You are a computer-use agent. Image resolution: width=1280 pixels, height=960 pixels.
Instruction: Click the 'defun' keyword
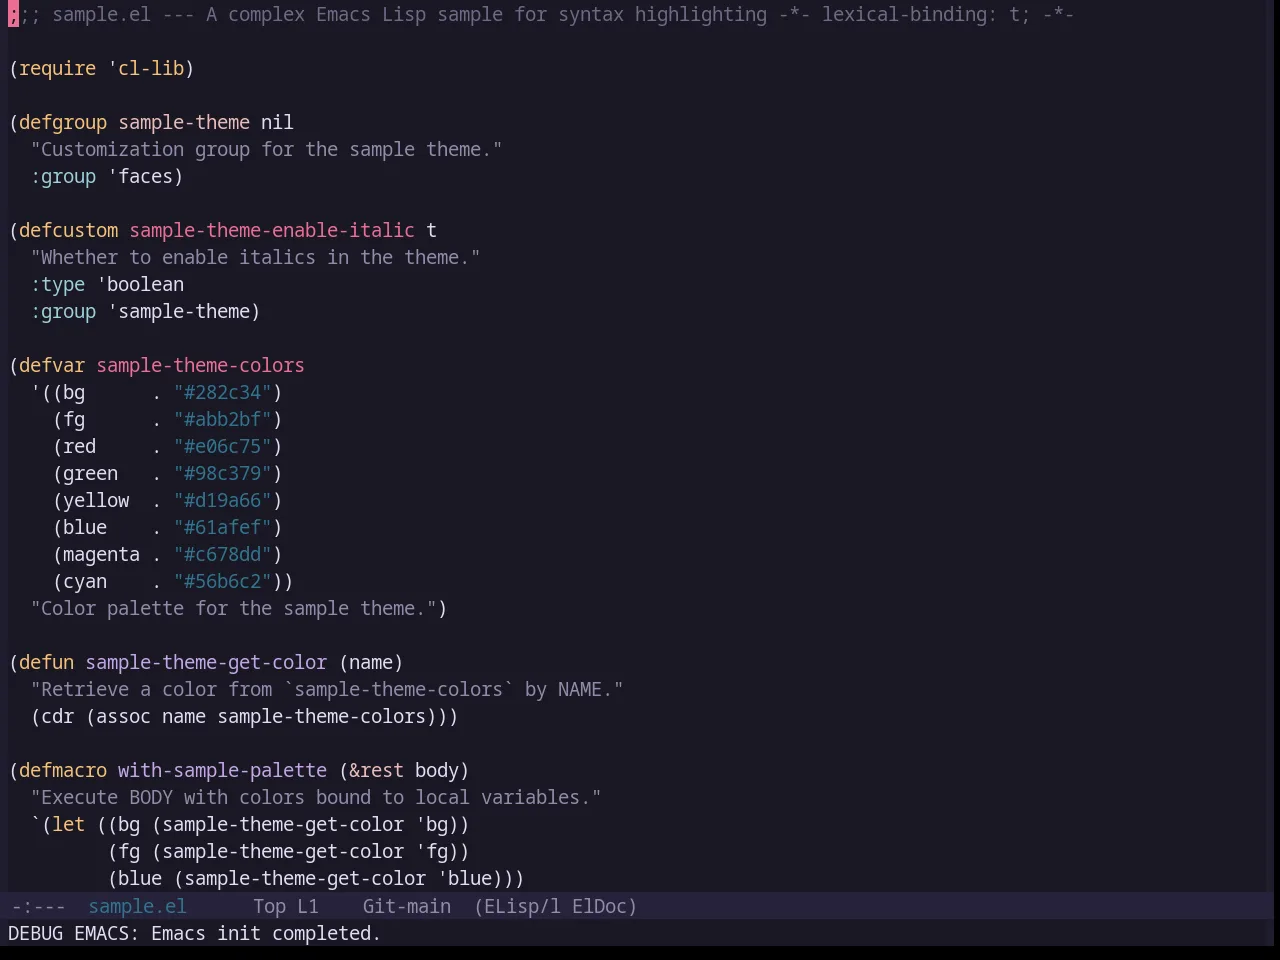point(46,662)
